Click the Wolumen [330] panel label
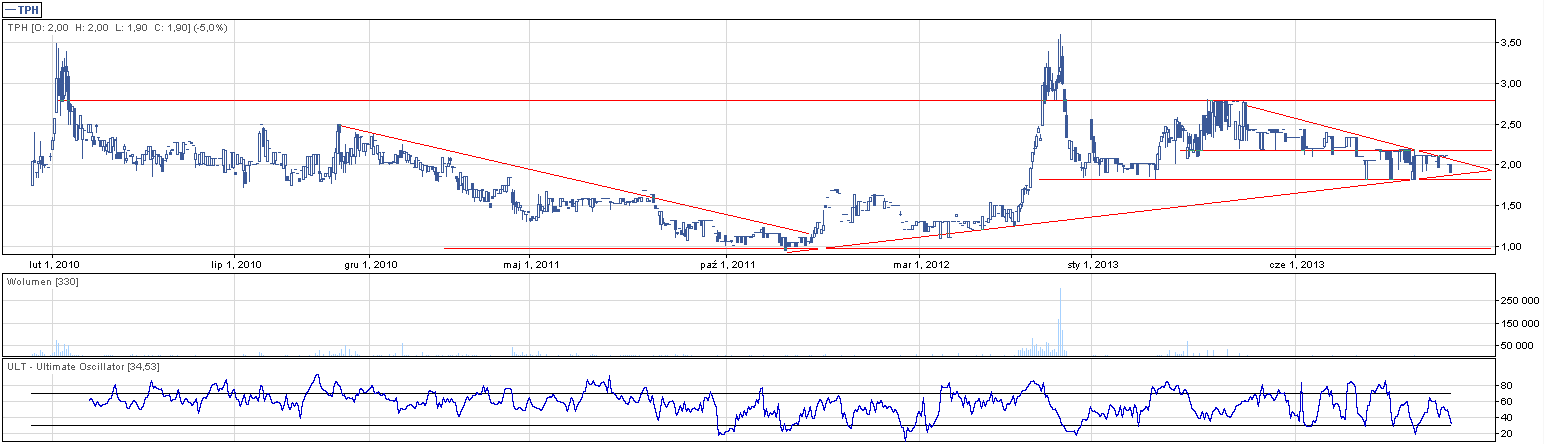Image resolution: width=1544 pixels, height=444 pixels. [43, 283]
